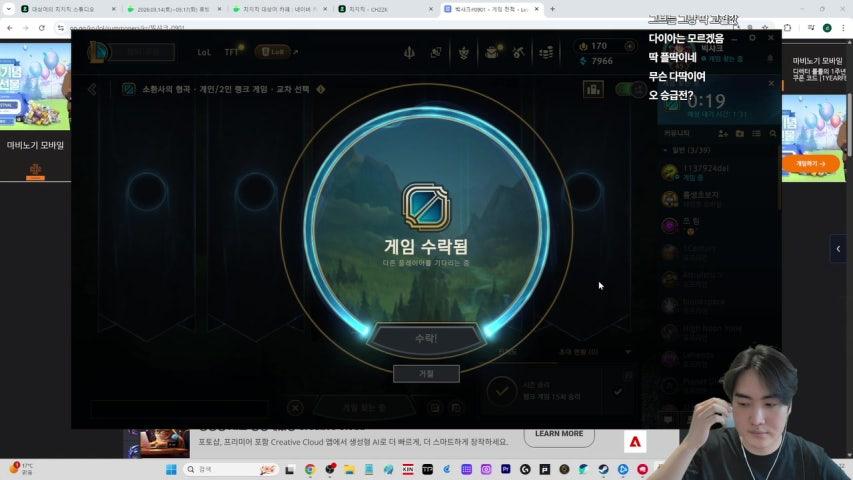The width and height of the screenshot is (853, 480).
Task: Open the KIN app from the taskbar
Action: 408,469
